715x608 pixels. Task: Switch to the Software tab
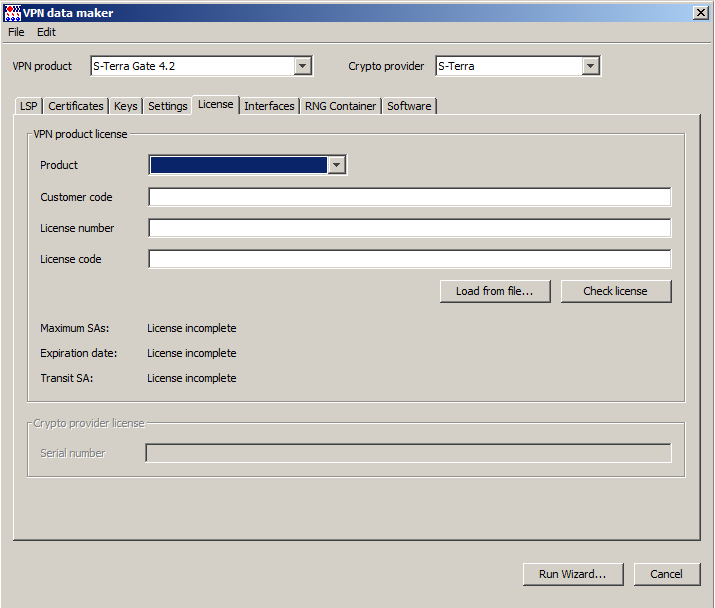click(409, 106)
